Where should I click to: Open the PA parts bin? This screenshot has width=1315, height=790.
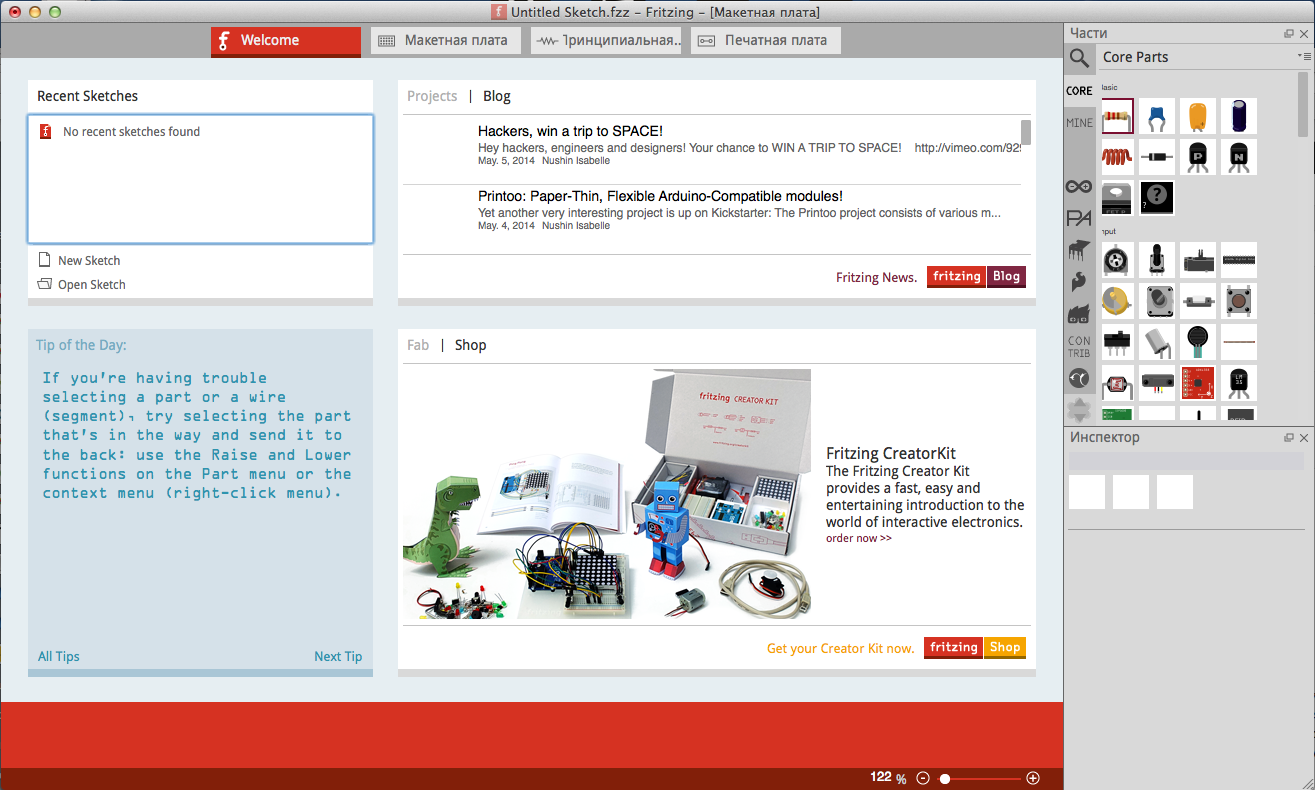[x=1079, y=218]
